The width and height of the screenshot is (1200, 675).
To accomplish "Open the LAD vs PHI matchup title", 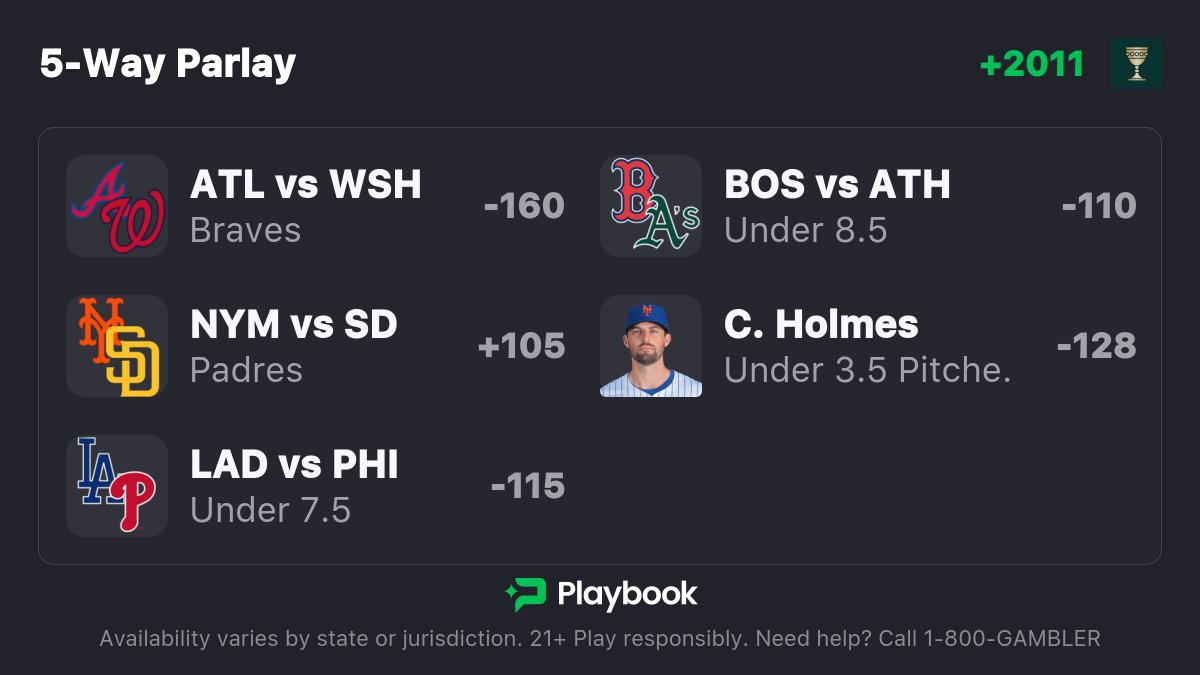I will click(294, 464).
